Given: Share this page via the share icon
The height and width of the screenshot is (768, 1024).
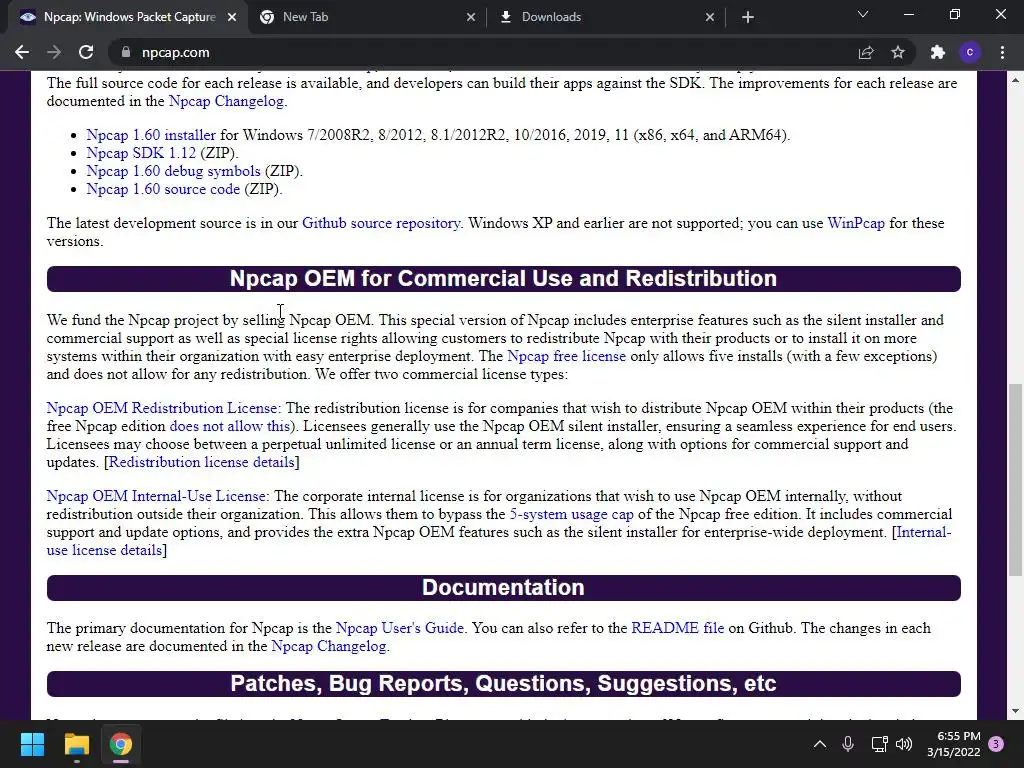Looking at the screenshot, I should tap(866, 52).
